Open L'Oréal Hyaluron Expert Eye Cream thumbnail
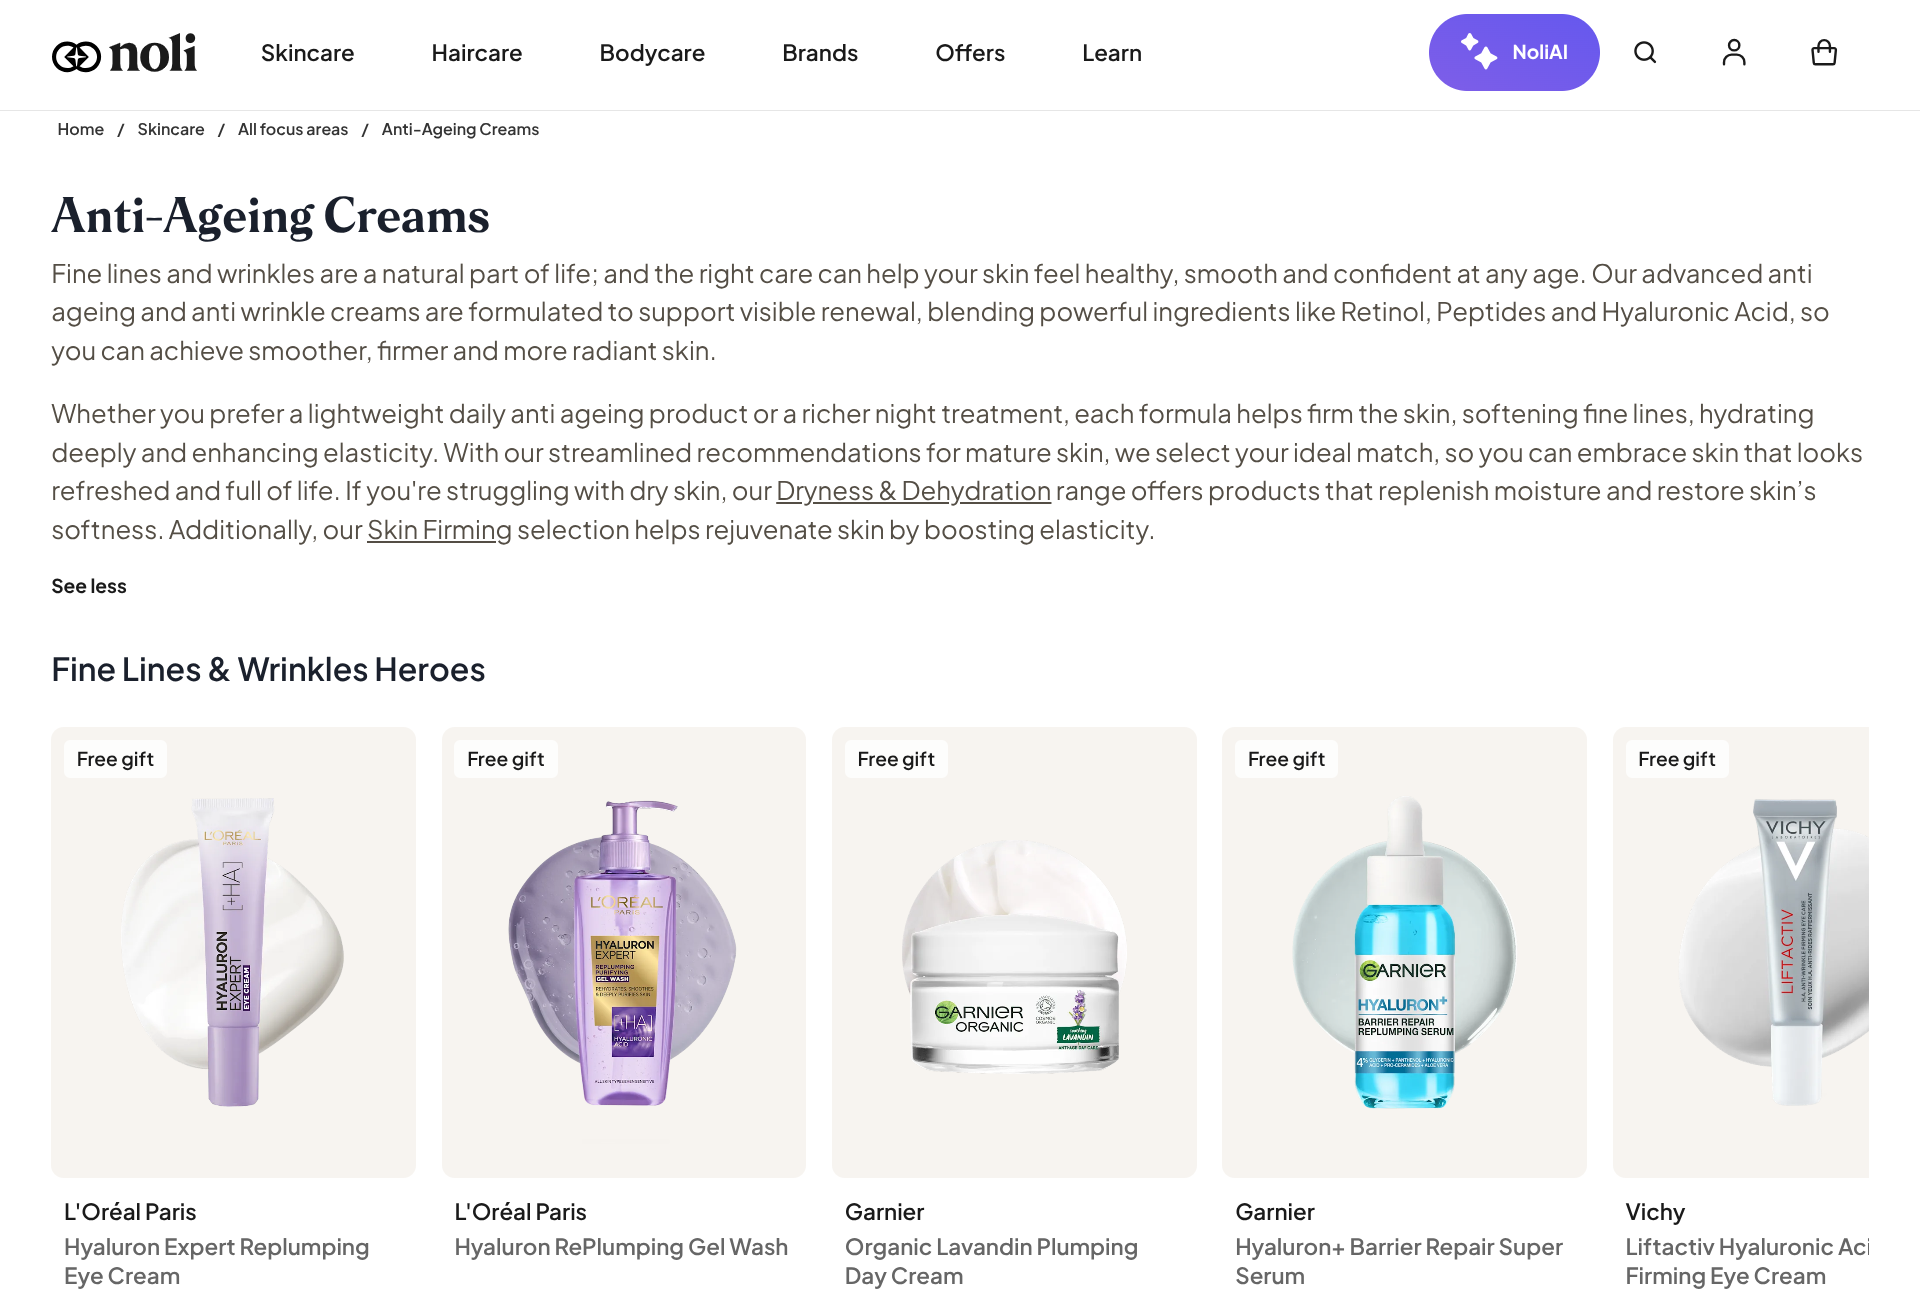This screenshot has height=1306, width=1932. [233, 953]
